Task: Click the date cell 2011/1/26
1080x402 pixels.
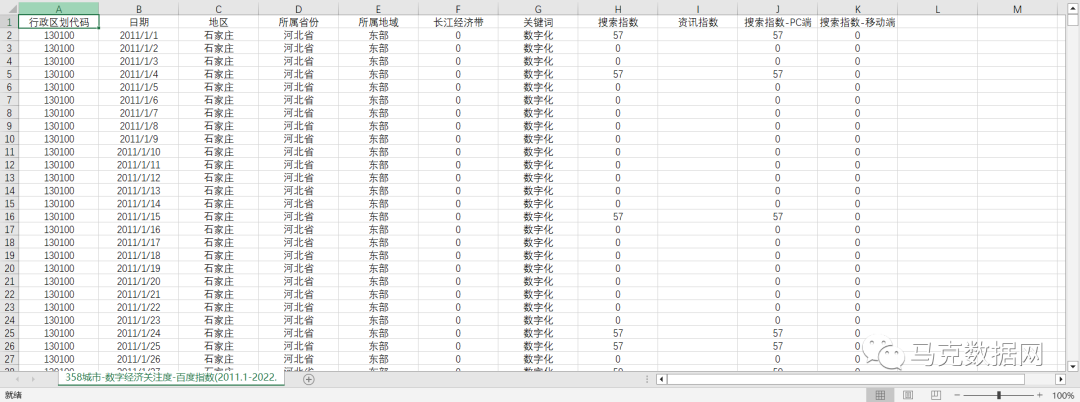Action: pos(138,359)
